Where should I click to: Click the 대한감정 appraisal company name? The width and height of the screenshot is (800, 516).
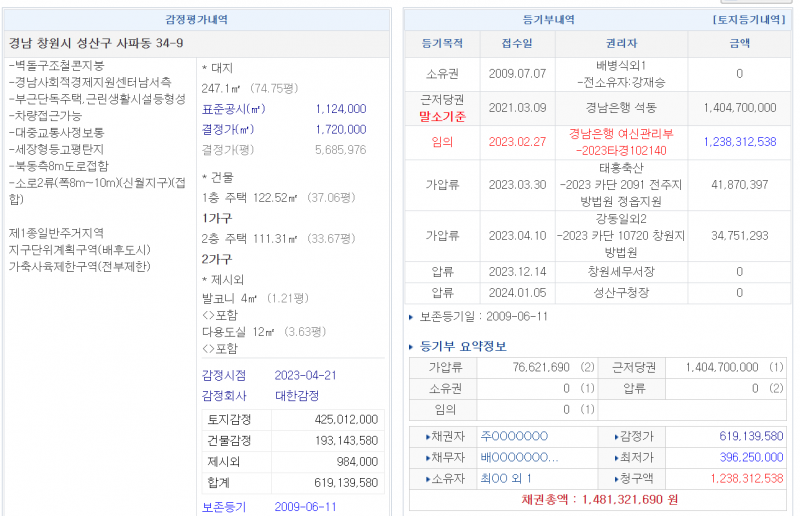point(298,396)
